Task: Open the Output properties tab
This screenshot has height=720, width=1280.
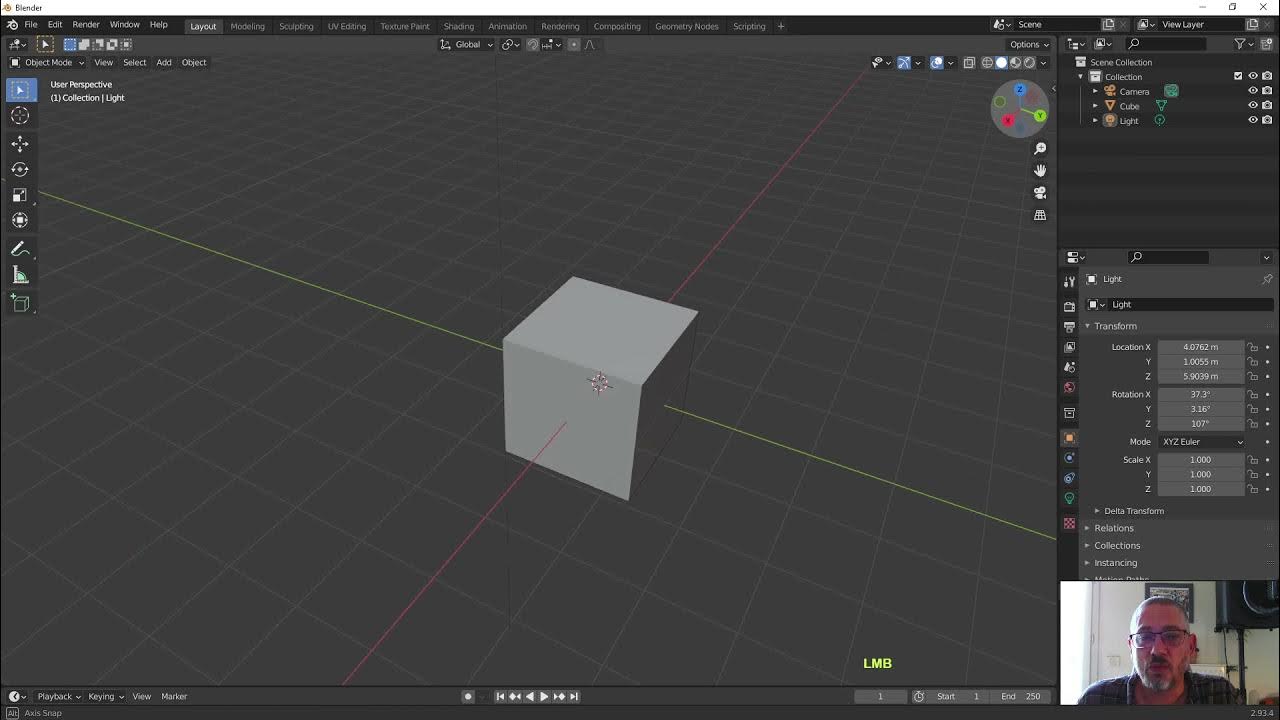Action: click(x=1069, y=326)
